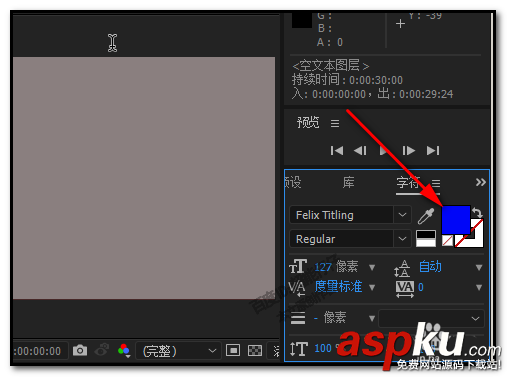Click the small no-color swatch
Screen dimensions: 507x377
coord(447,241)
